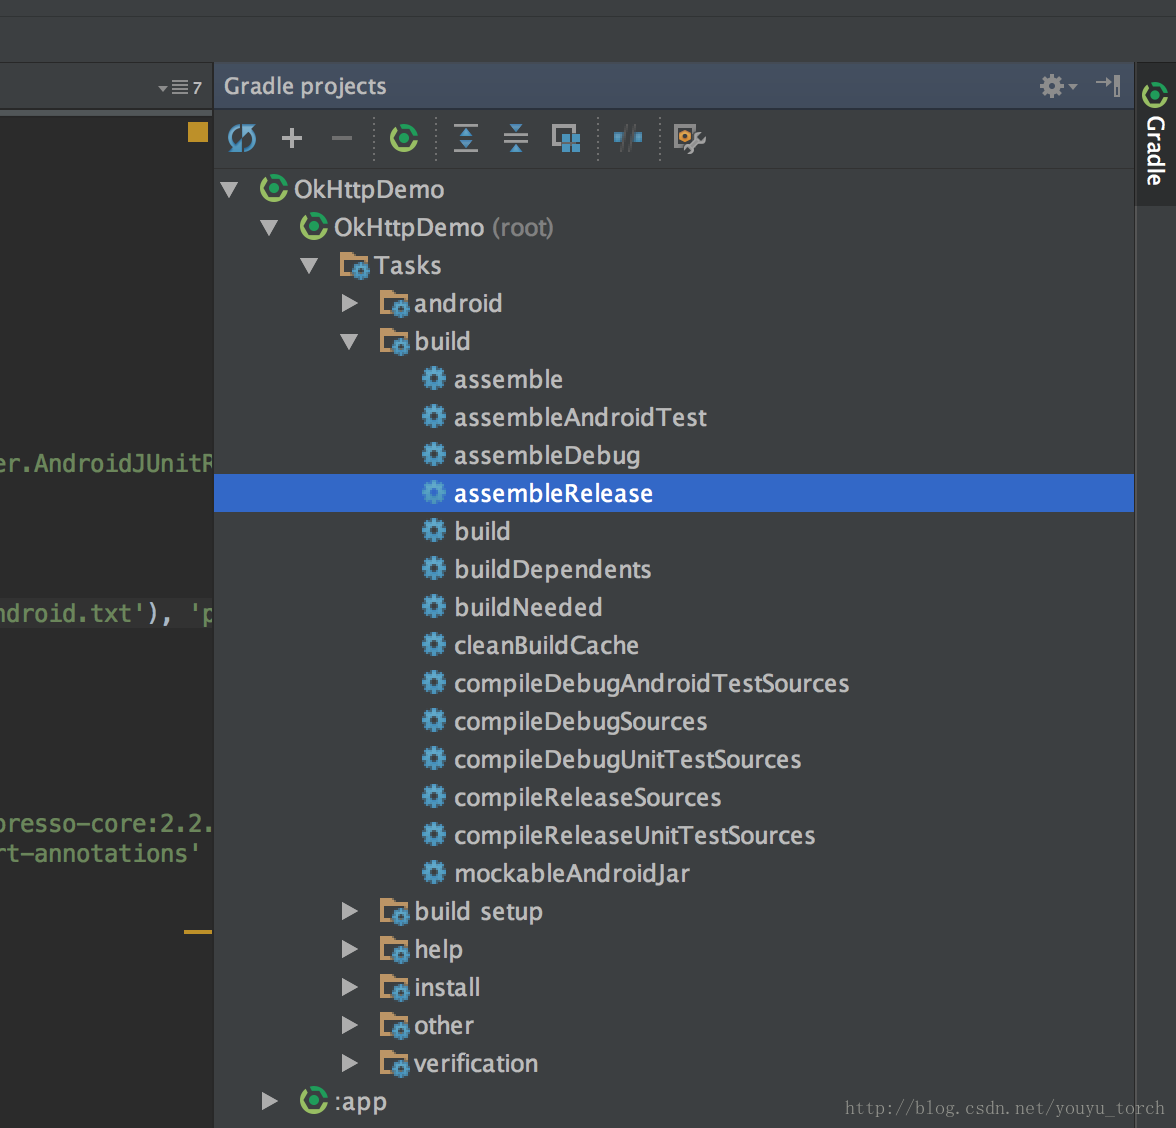Click top OkHttpDemo project icon
Screen dimensions: 1176x1128
coord(274,188)
